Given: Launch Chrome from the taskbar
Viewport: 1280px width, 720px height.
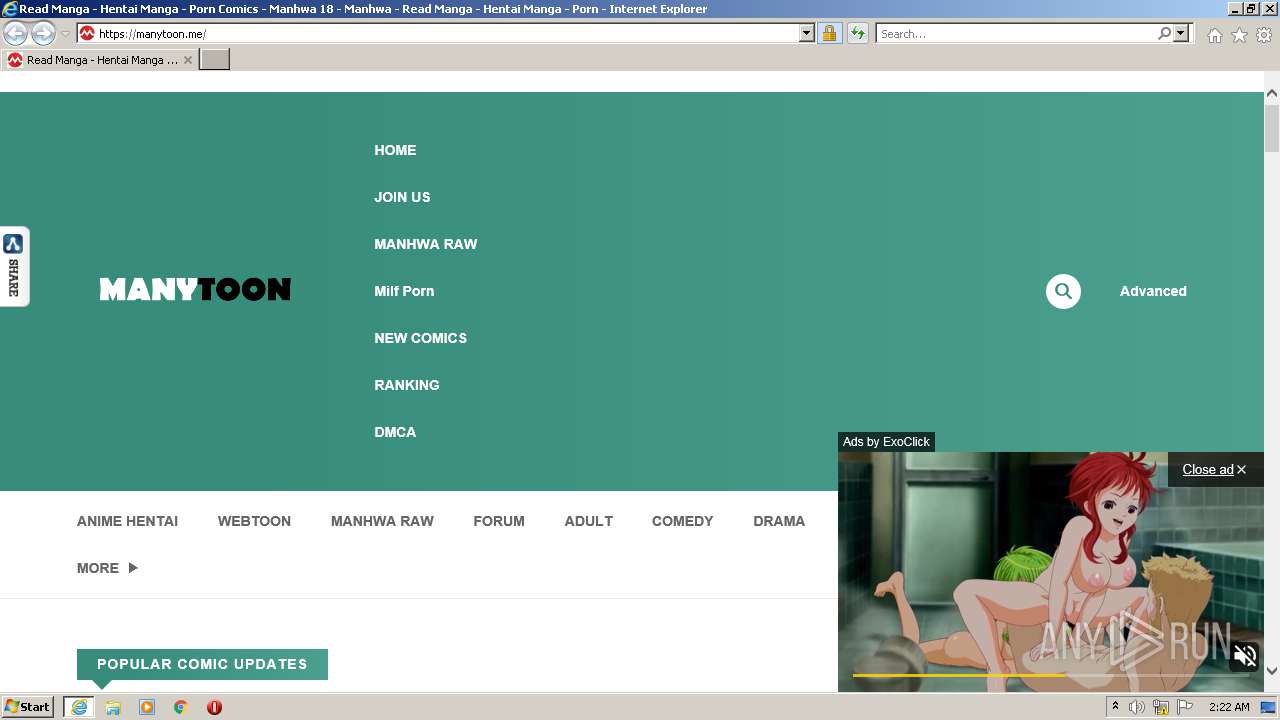Looking at the screenshot, I should point(181,707).
